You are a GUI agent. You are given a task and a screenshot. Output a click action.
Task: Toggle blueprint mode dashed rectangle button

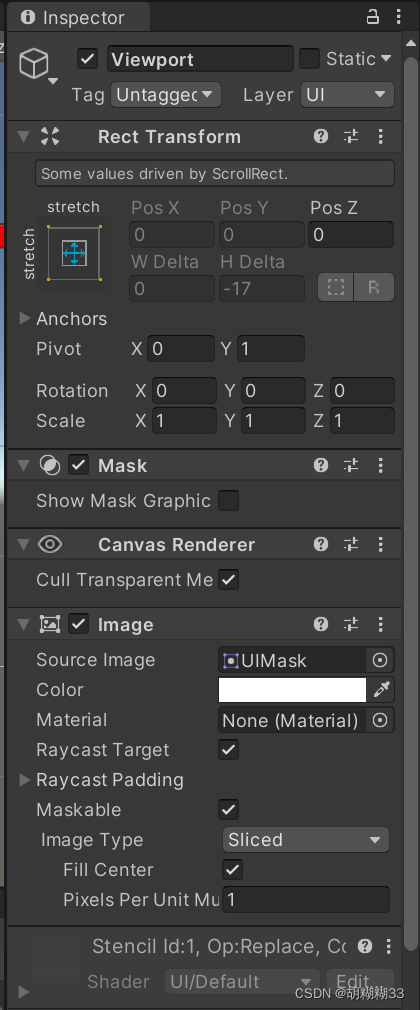(x=336, y=287)
